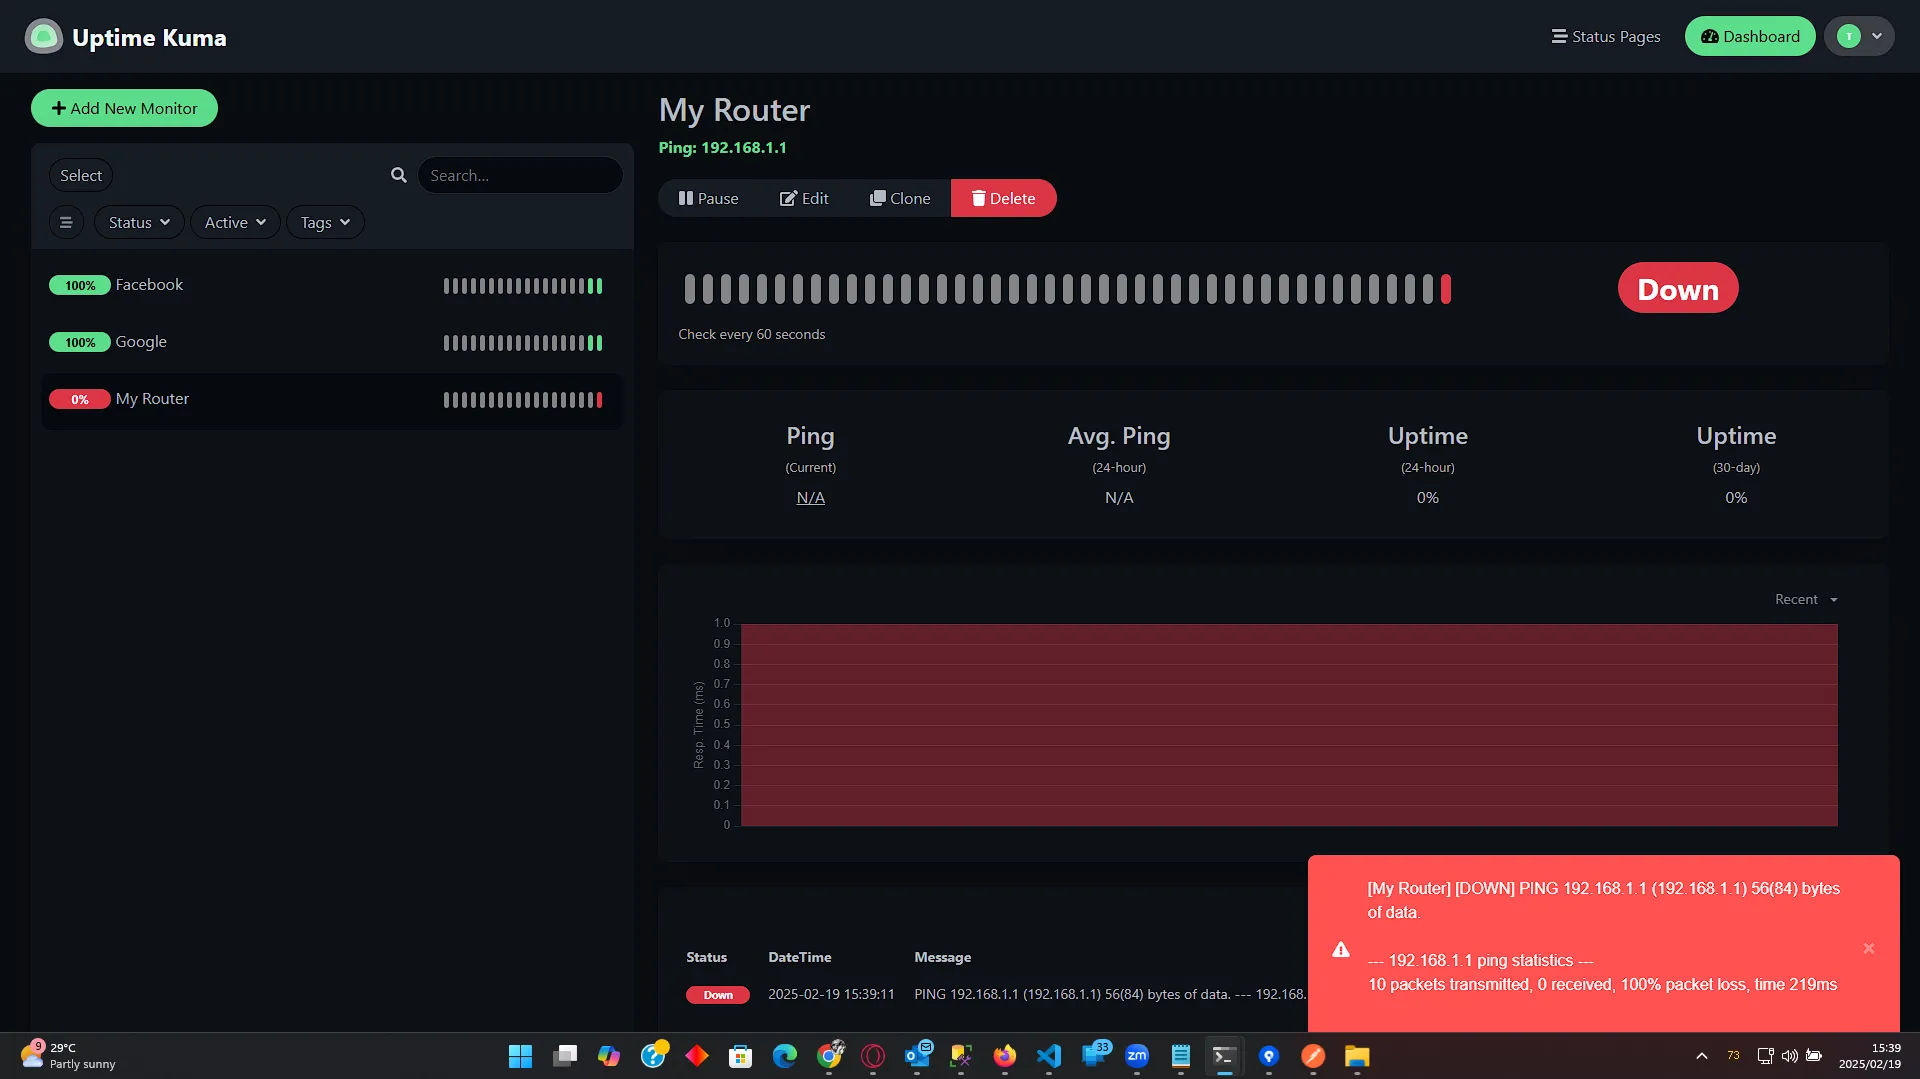
Task: Open Firefox from the taskbar
Action: pyautogui.click(x=1005, y=1056)
